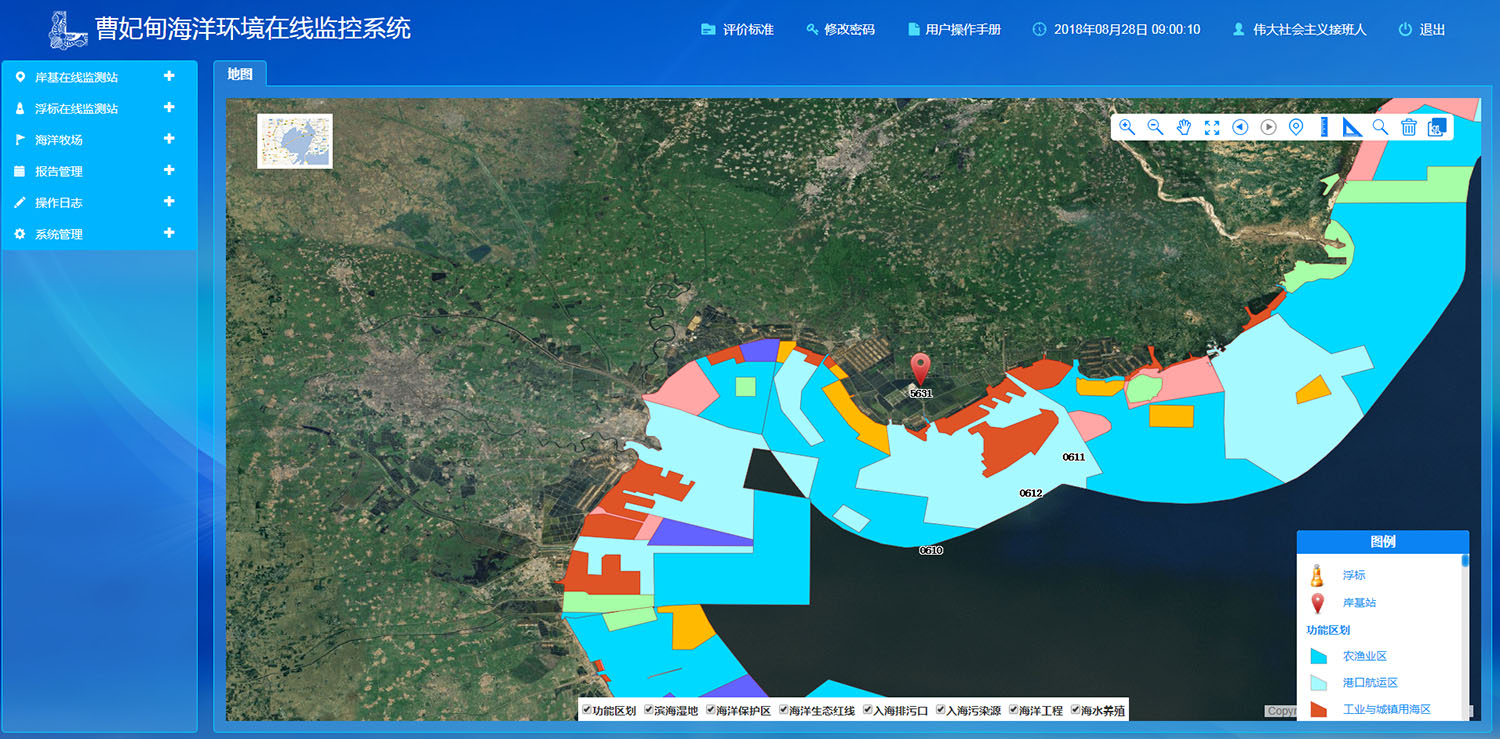This screenshot has width=1500, height=739.
Task: Click the 图例 legend panel header
Action: click(x=1383, y=542)
